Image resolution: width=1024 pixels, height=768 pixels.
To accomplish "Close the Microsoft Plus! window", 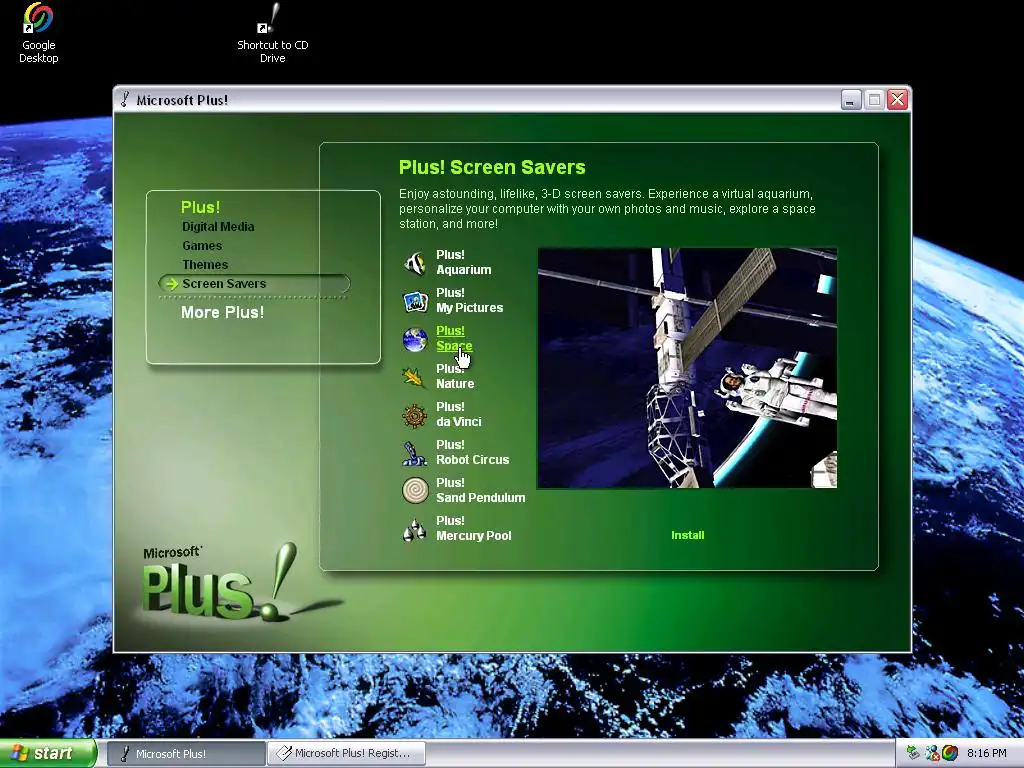I will (898, 99).
